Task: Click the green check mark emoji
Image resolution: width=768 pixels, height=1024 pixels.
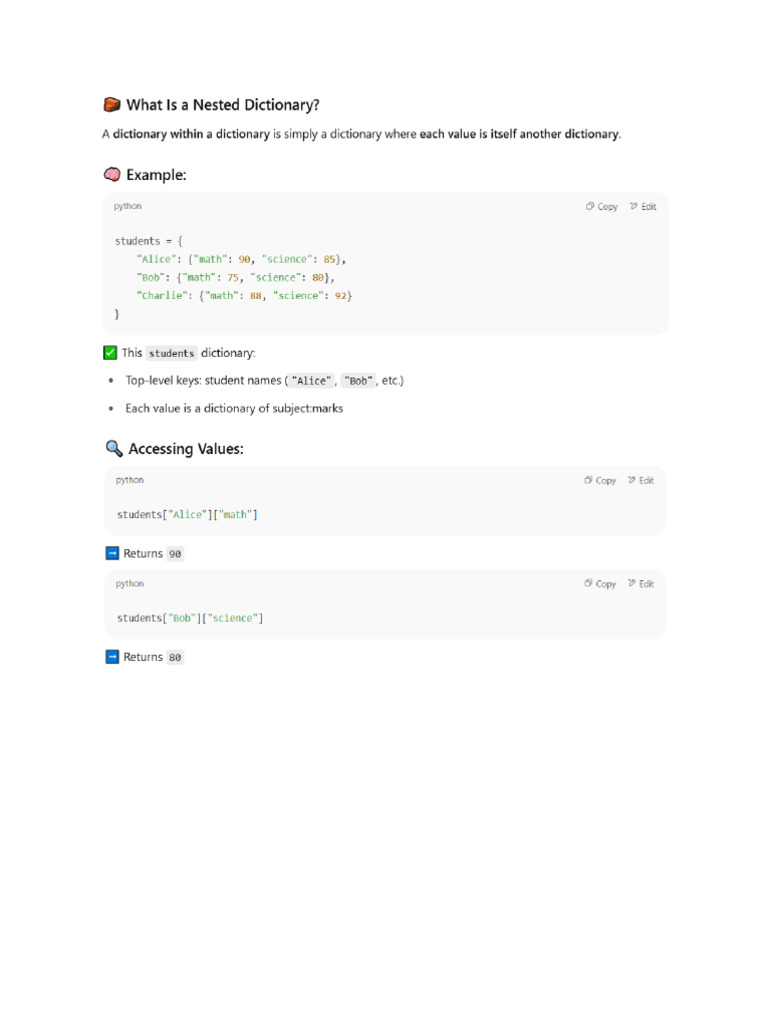Action: click(111, 353)
